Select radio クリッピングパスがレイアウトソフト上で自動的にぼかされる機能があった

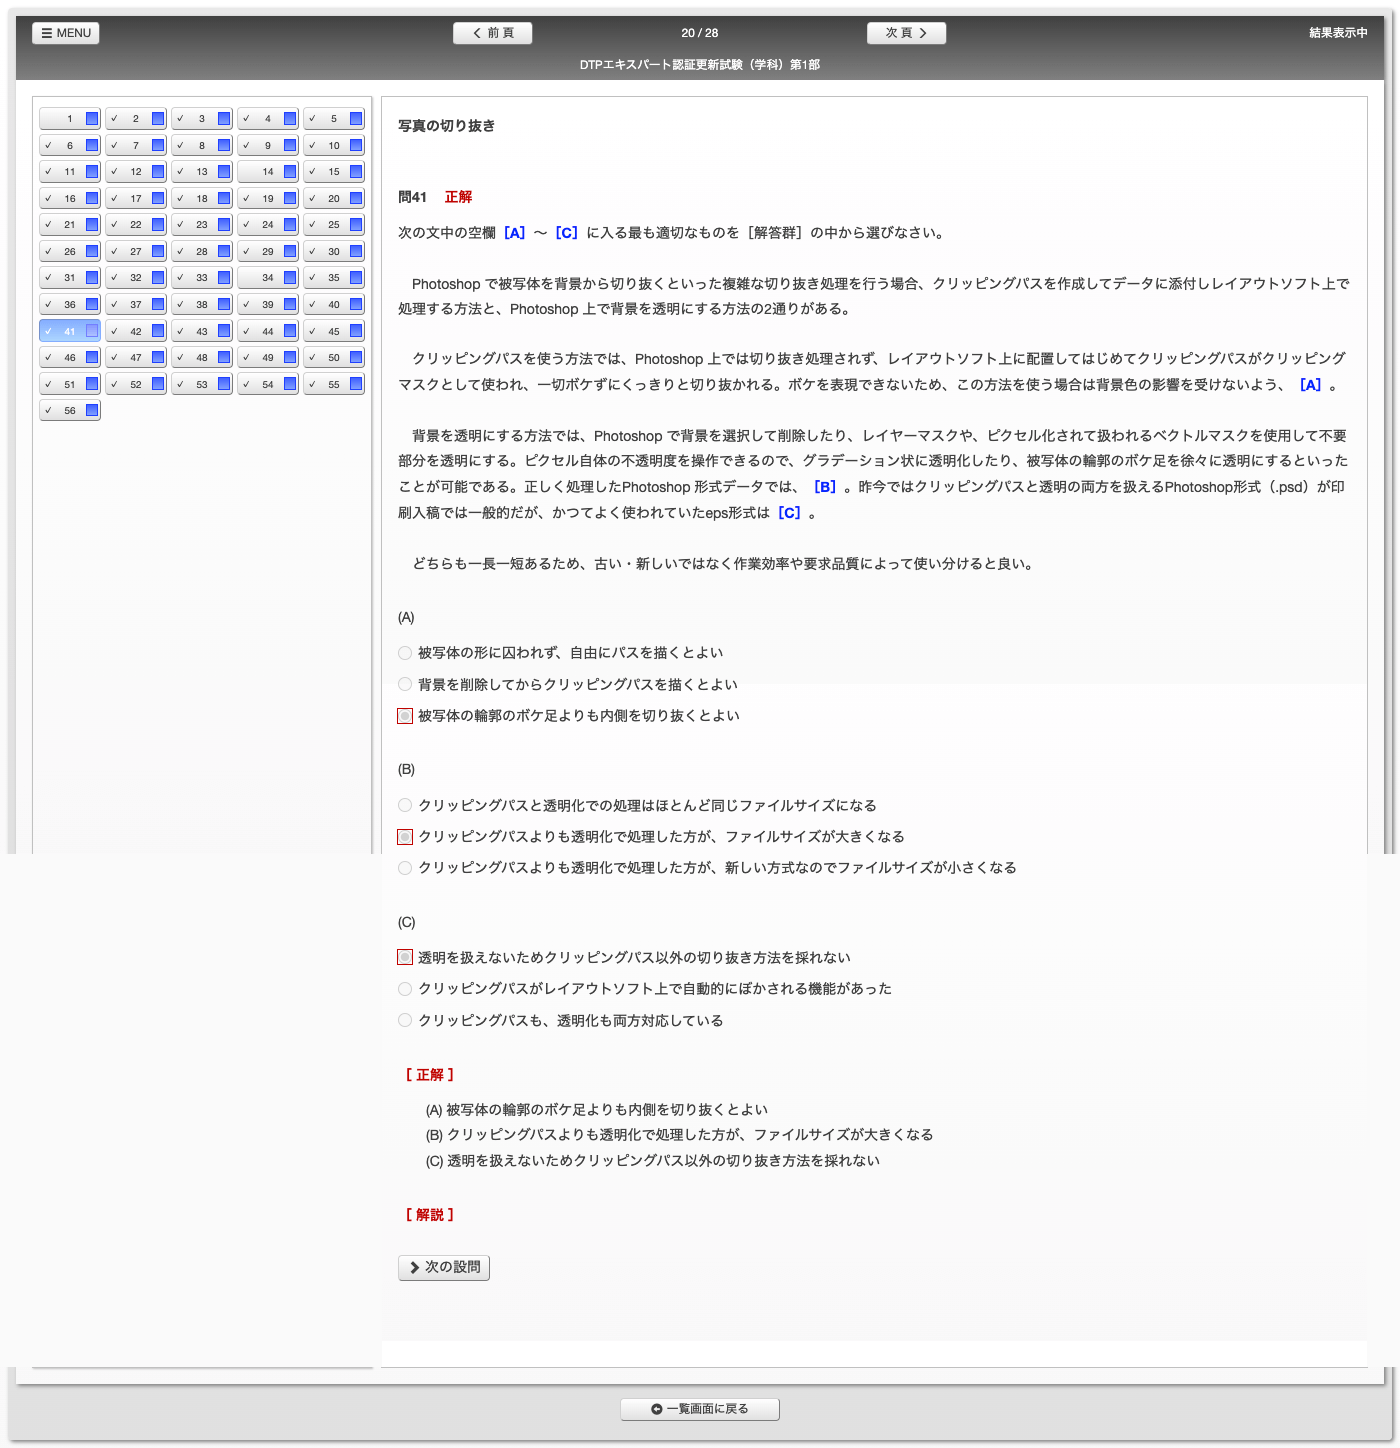(x=405, y=989)
